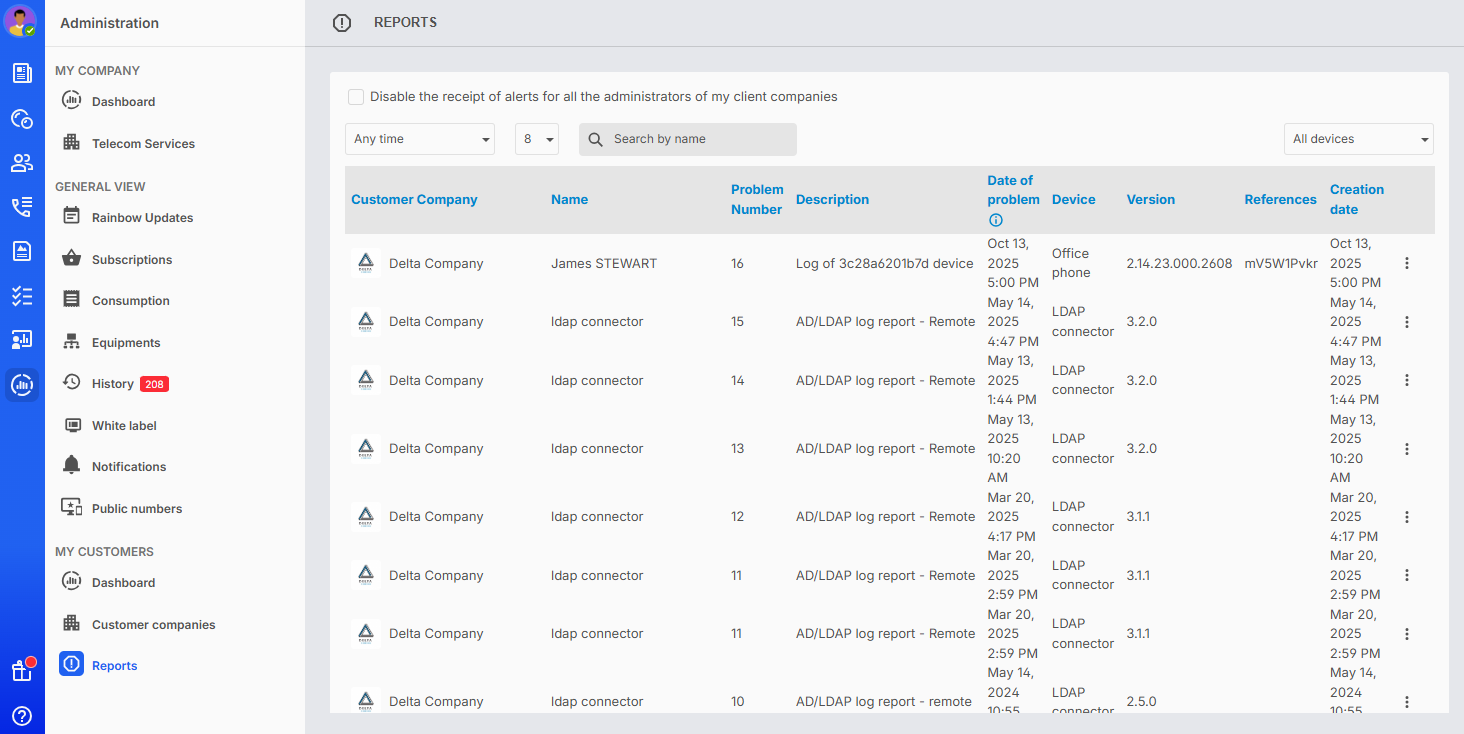Image resolution: width=1464 pixels, height=734 pixels.
Task: Open the rows per page dropdown showing 8
Action: point(537,139)
